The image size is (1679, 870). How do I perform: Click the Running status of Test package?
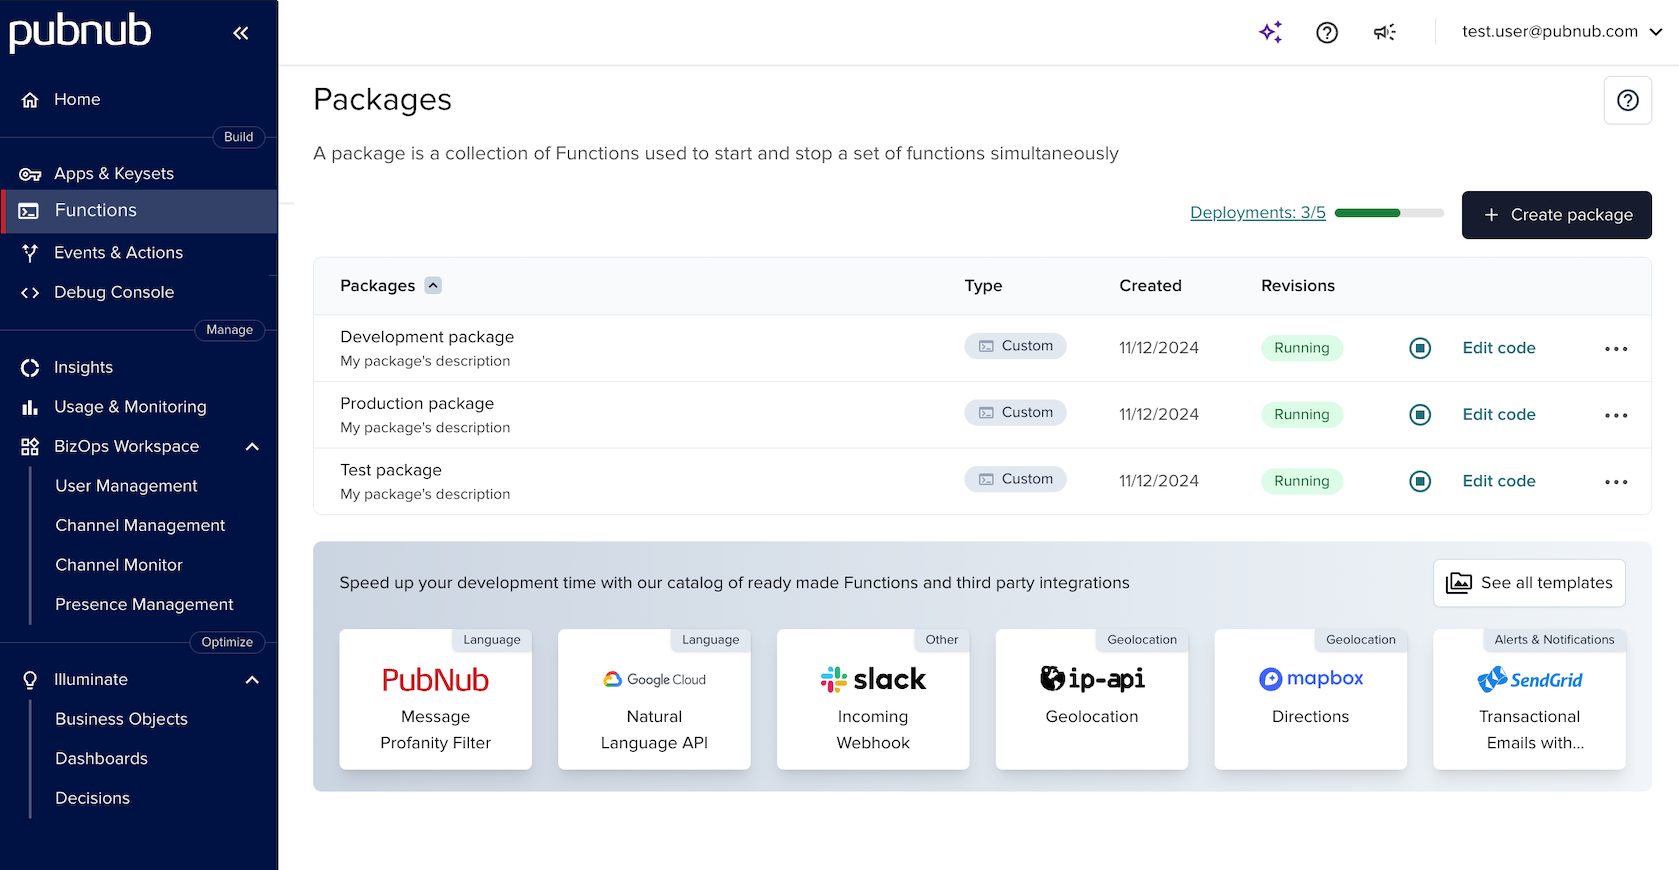[1302, 481]
